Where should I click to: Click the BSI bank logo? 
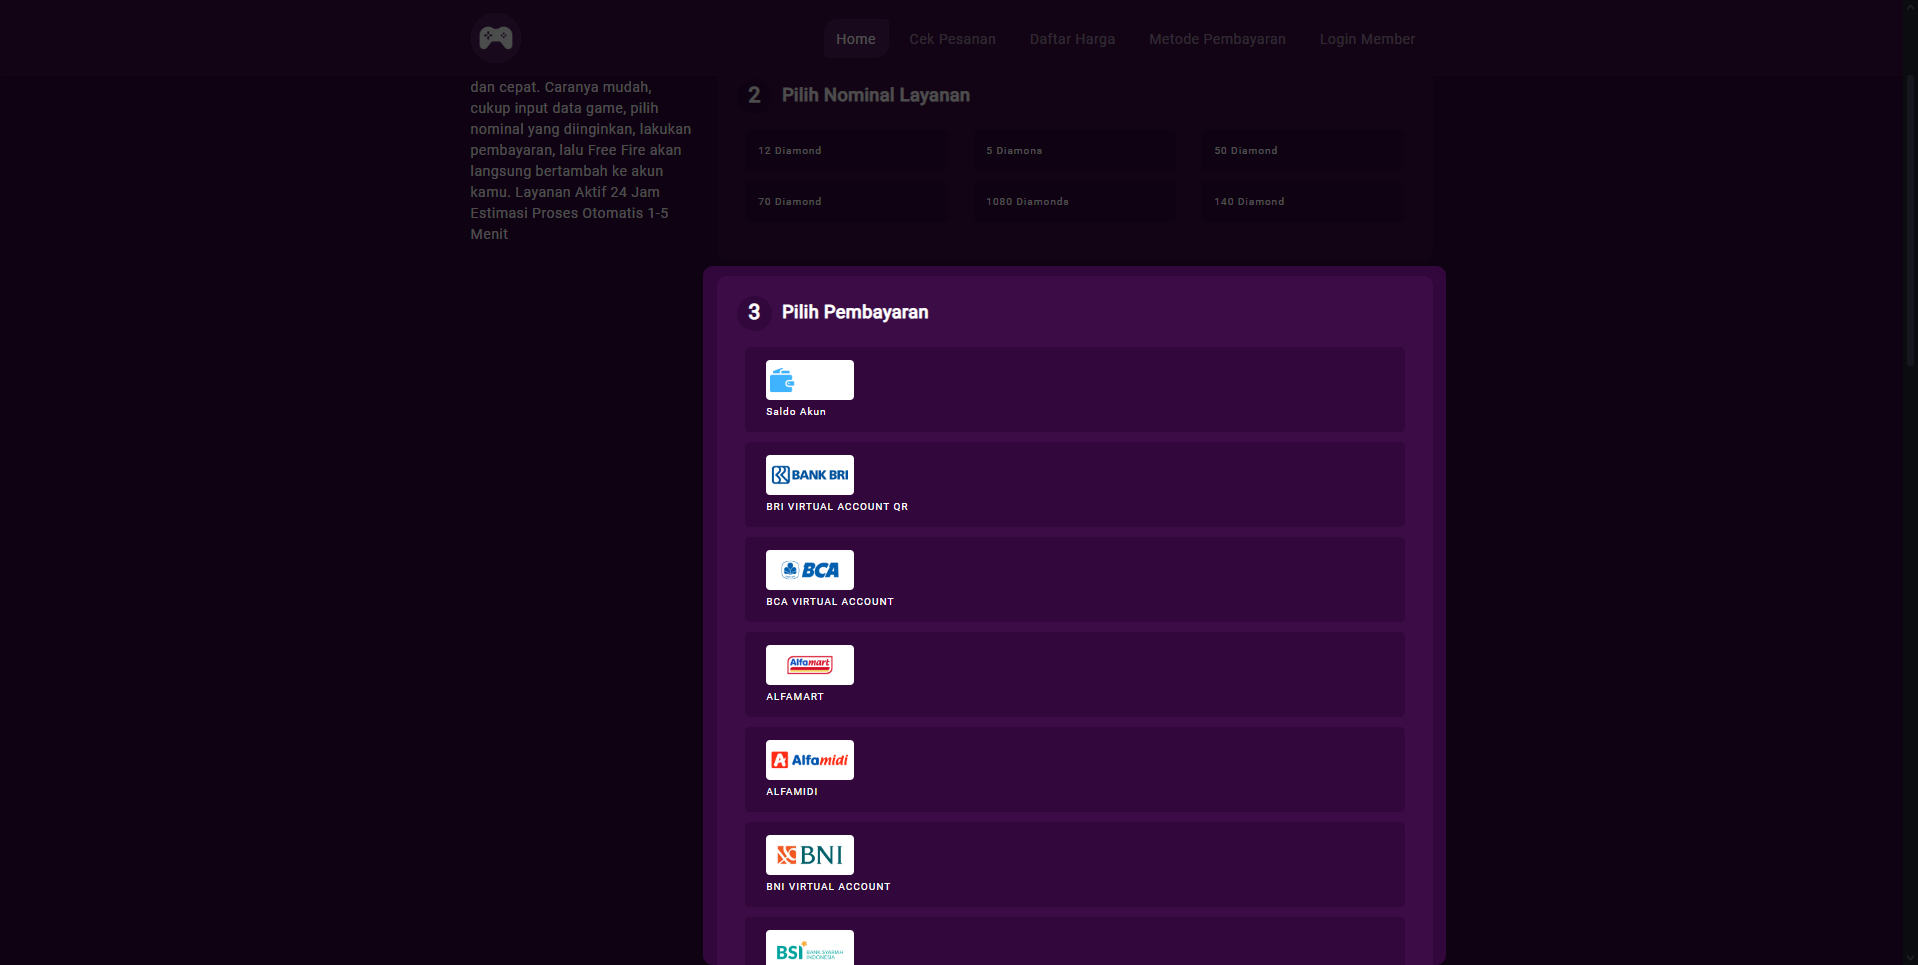pyautogui.click(x=810, y=948)
